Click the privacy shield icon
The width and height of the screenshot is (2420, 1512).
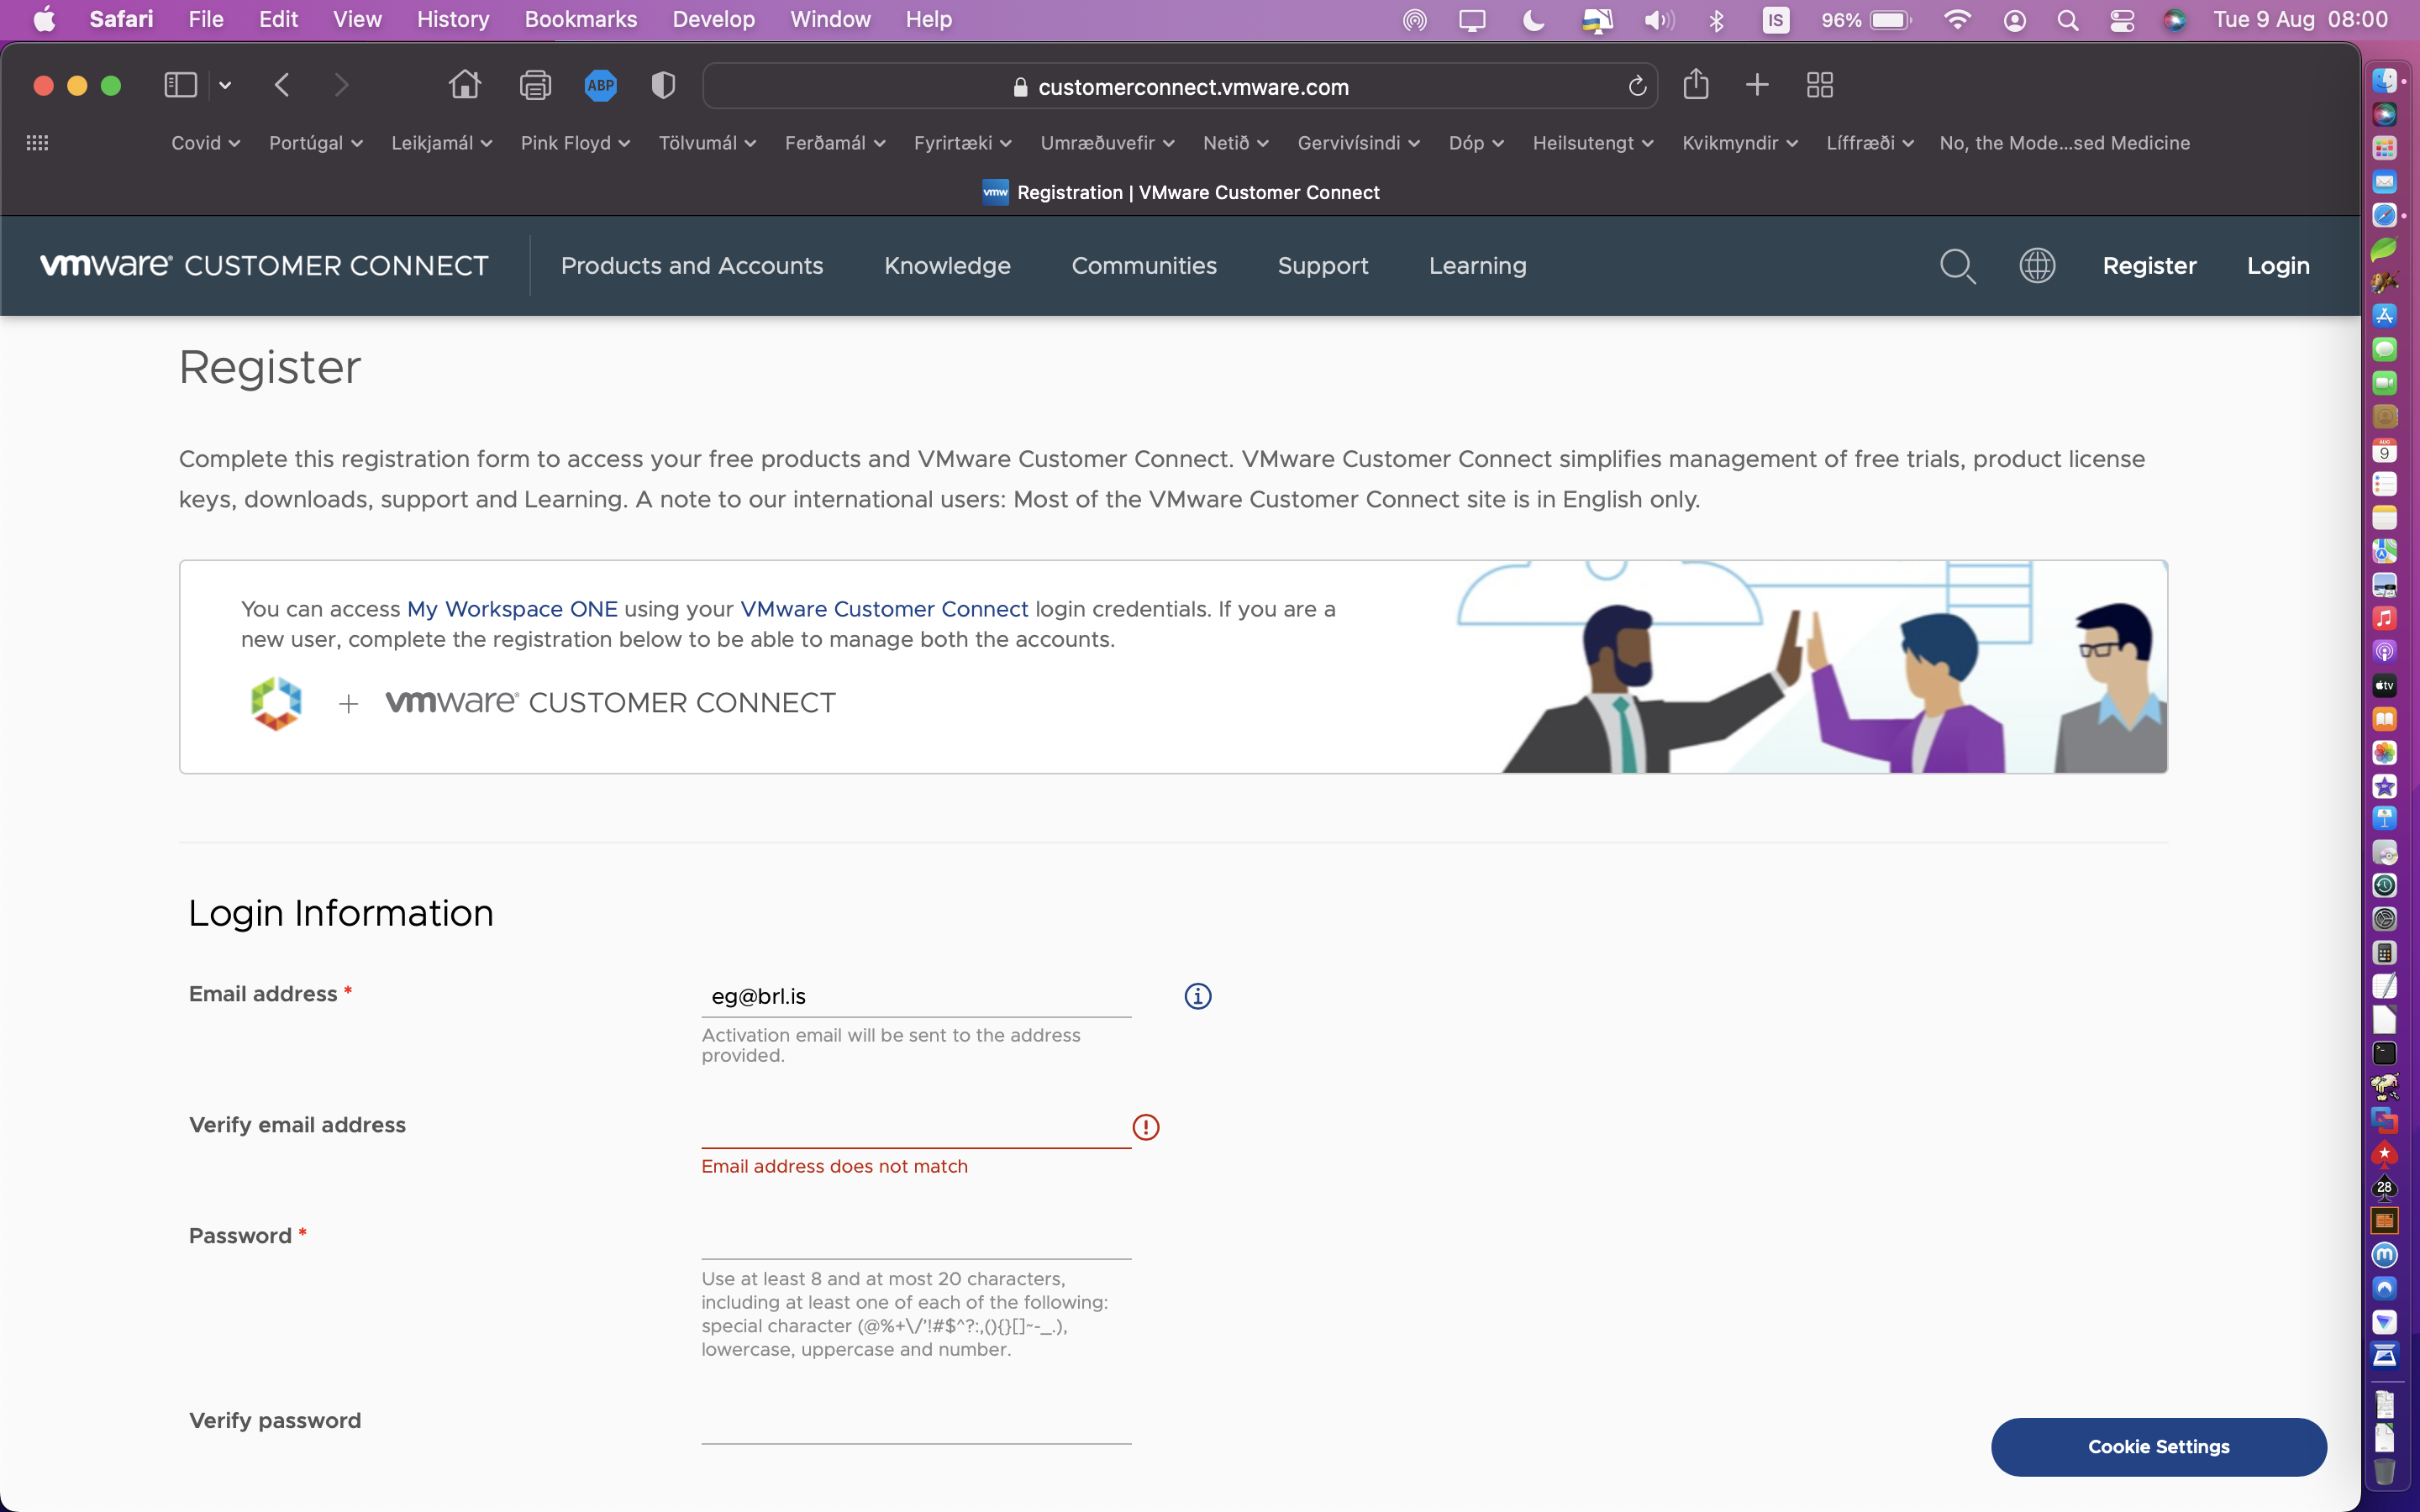pos(663,86)
